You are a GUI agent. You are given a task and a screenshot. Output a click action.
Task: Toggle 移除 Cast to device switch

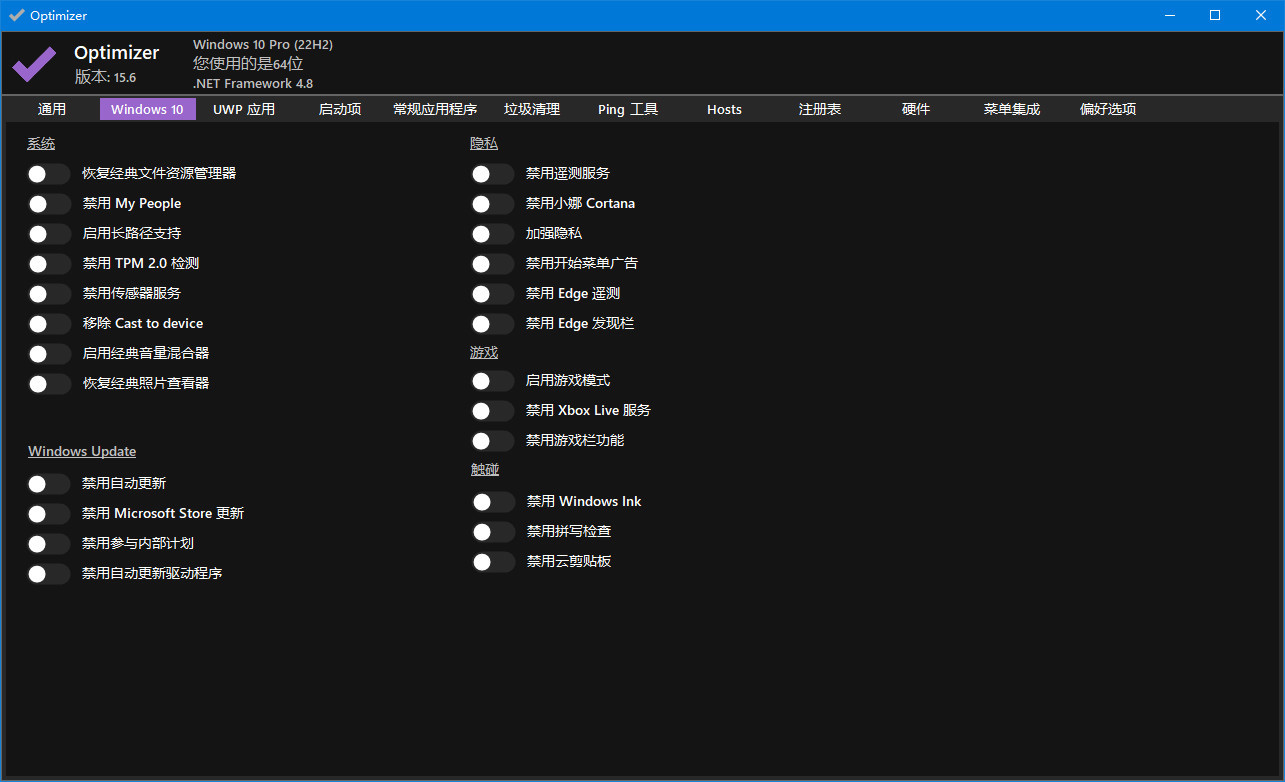tap(49, 324)
